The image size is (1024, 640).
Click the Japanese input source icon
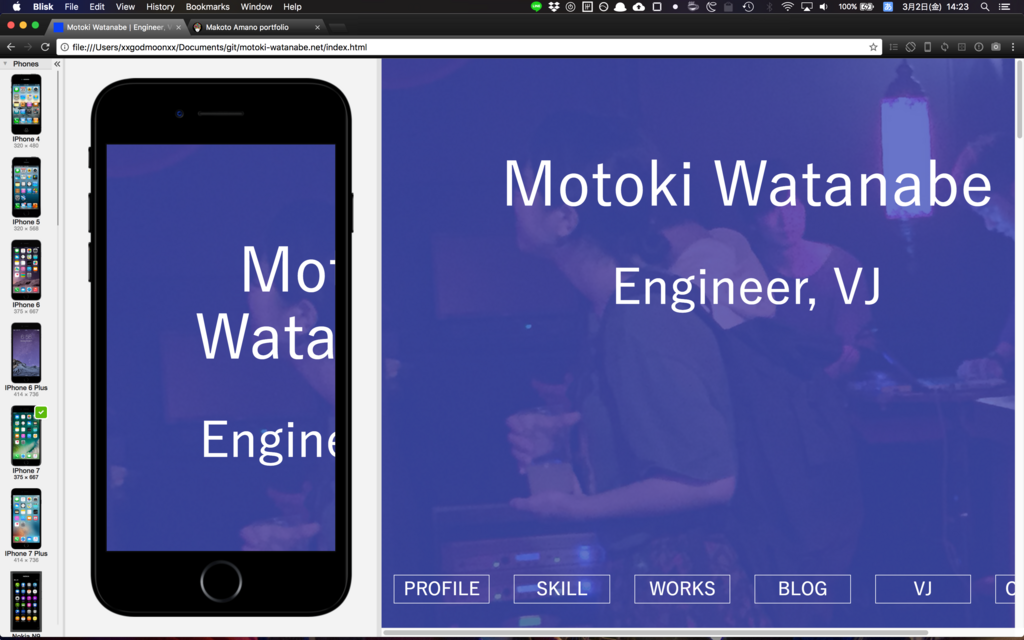point(888,7)
